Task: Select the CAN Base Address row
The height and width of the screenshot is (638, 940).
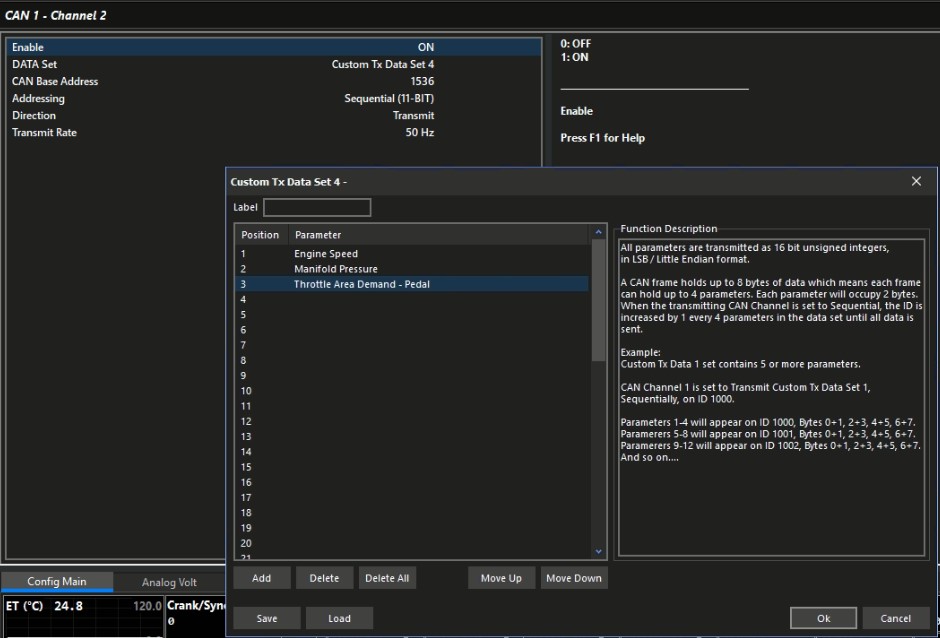Action: pos(273,82)
